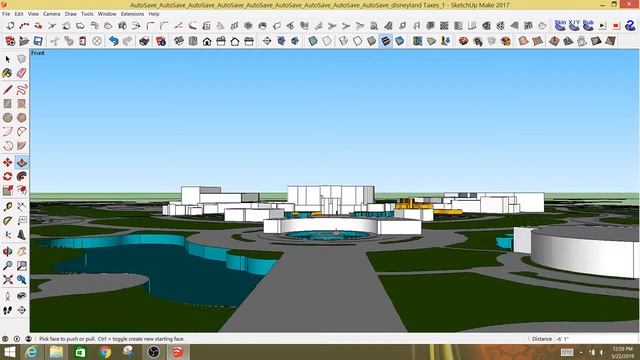The height and width of the screenshot is (360, 640).
Task: Activate the highlighted Push/Pull tool
Action: pyautogui.click(x=22, y=162)
